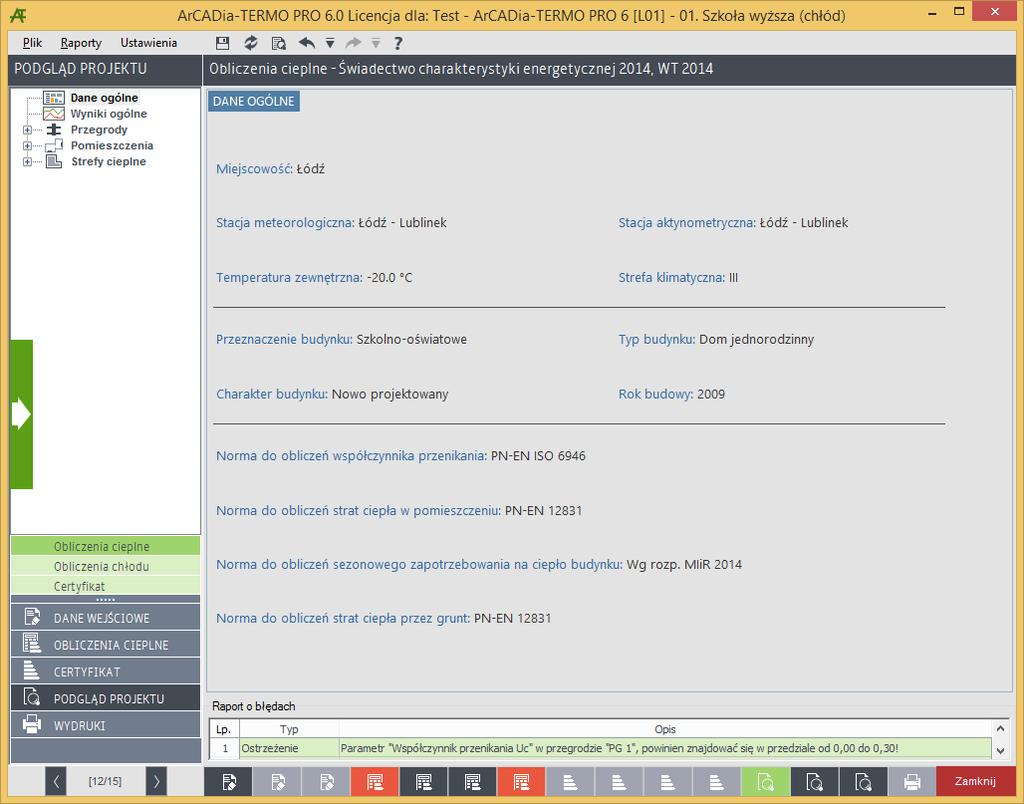Image resolution: width=1024 pixels, height=804 pixels.
Task: Open the OBLICZENIA CIEPLNE section
Action: (x=105, y=644)
